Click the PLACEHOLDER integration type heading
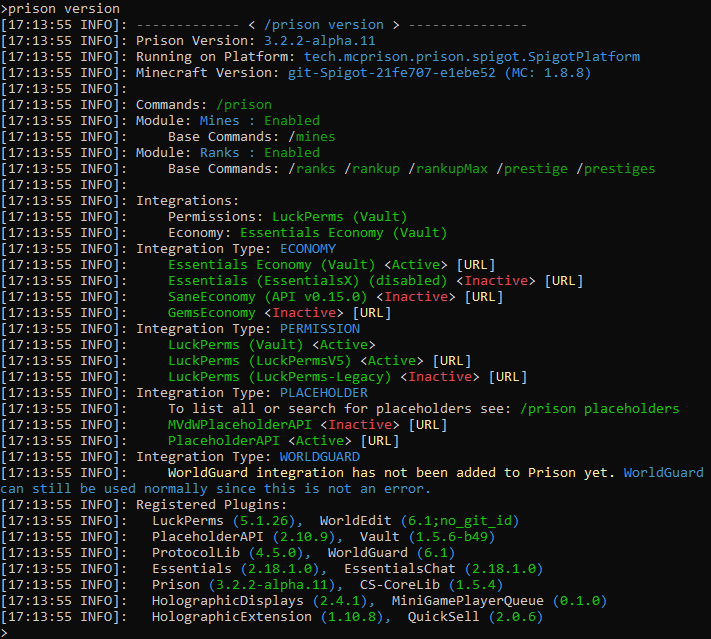Viewport: 711px width, 639px height. (324, 393)
